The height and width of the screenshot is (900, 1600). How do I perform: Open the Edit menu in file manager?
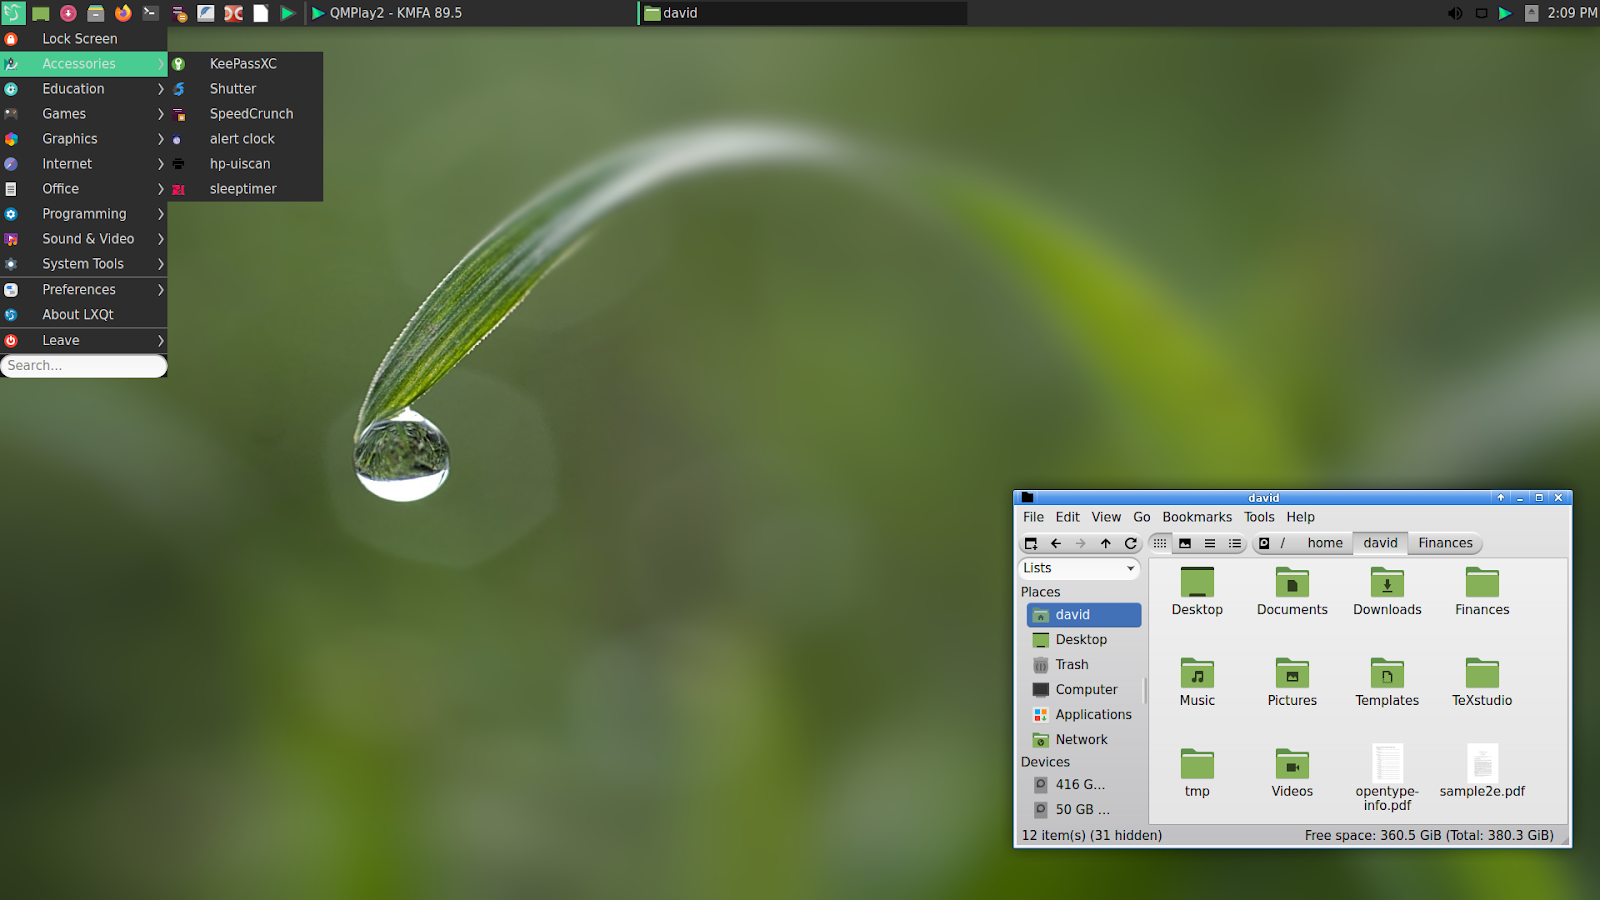pos(1068,517)
